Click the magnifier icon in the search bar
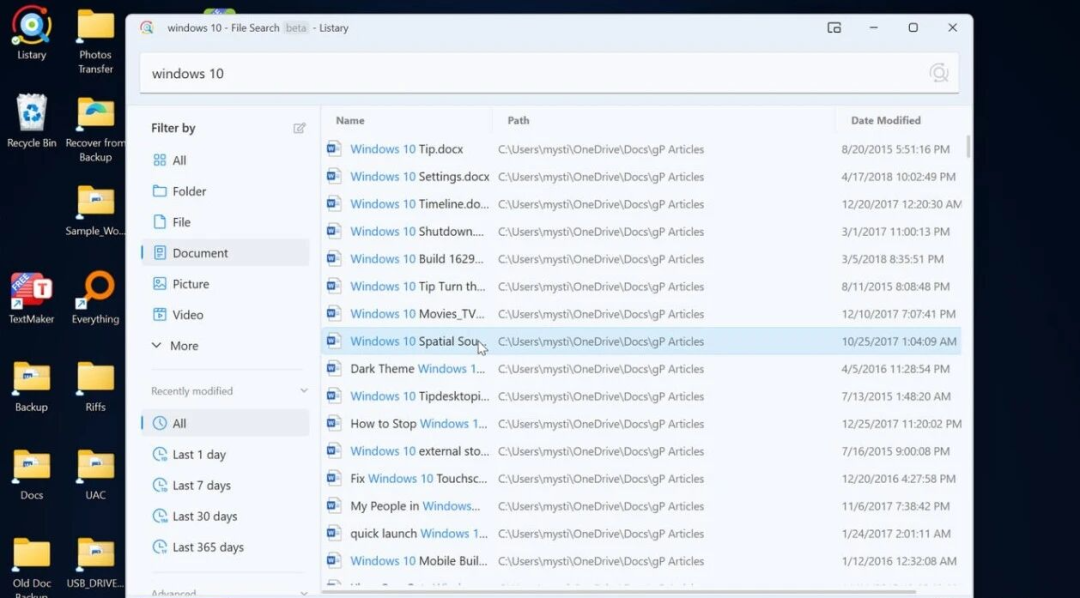The width and height of the screenshot is (1080, 598). (x=938, y=72)
